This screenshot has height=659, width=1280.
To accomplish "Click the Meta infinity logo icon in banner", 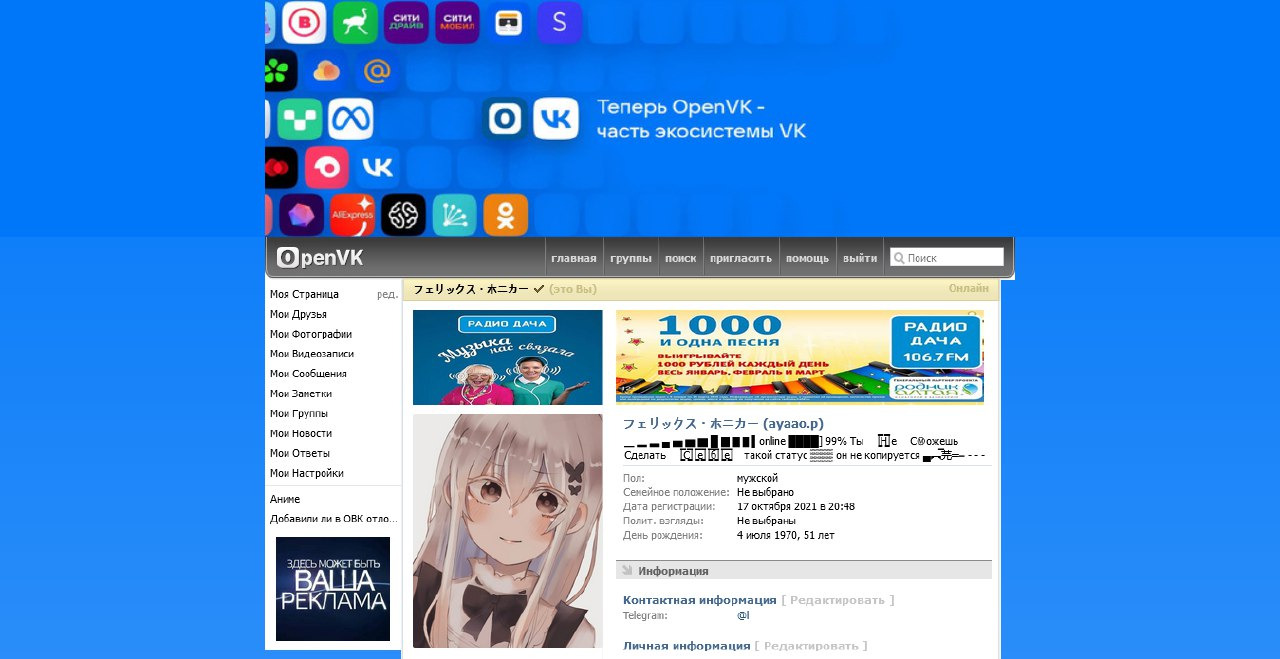I will point(351,119).
